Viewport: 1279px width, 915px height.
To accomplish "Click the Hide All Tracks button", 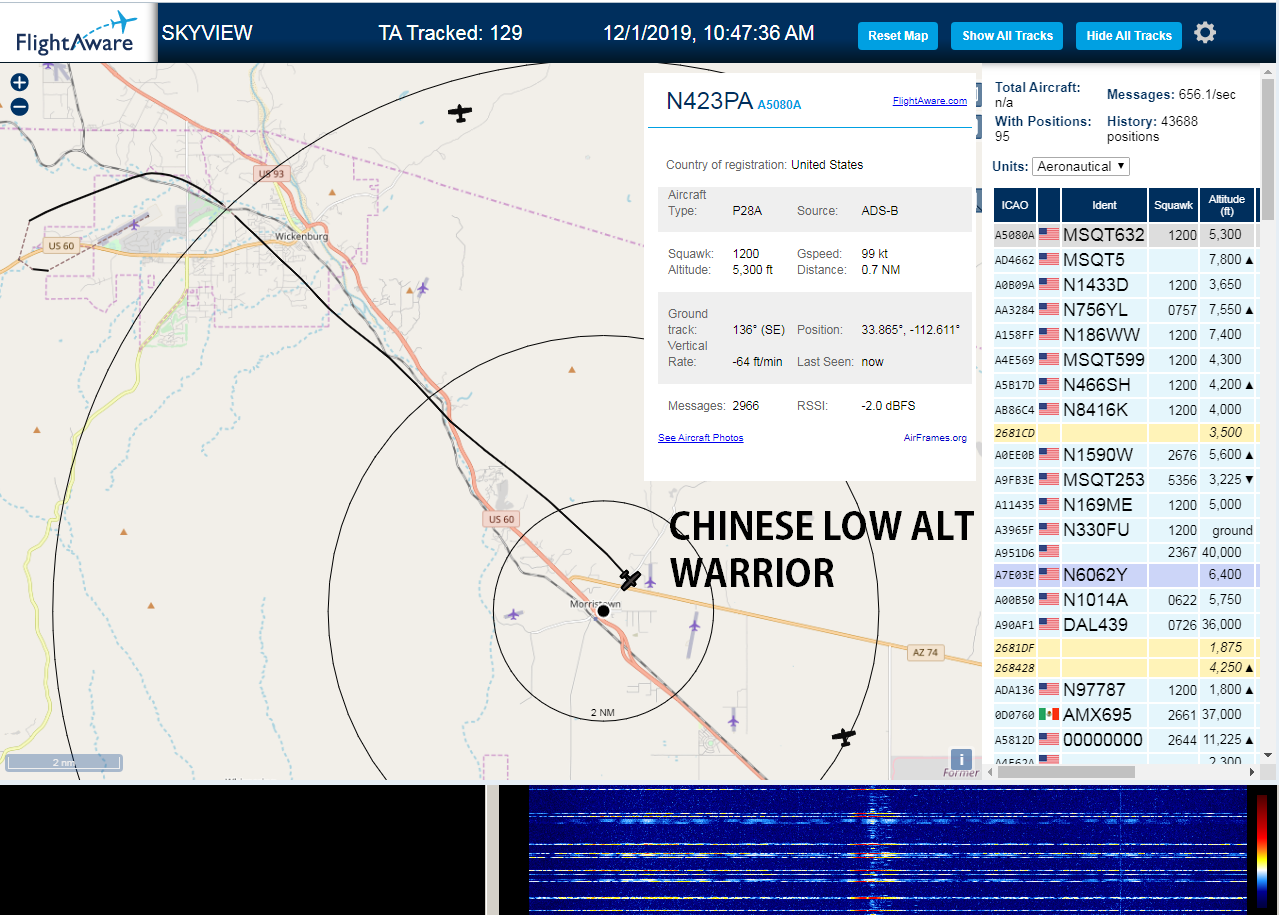I will tap(1129, 36).
